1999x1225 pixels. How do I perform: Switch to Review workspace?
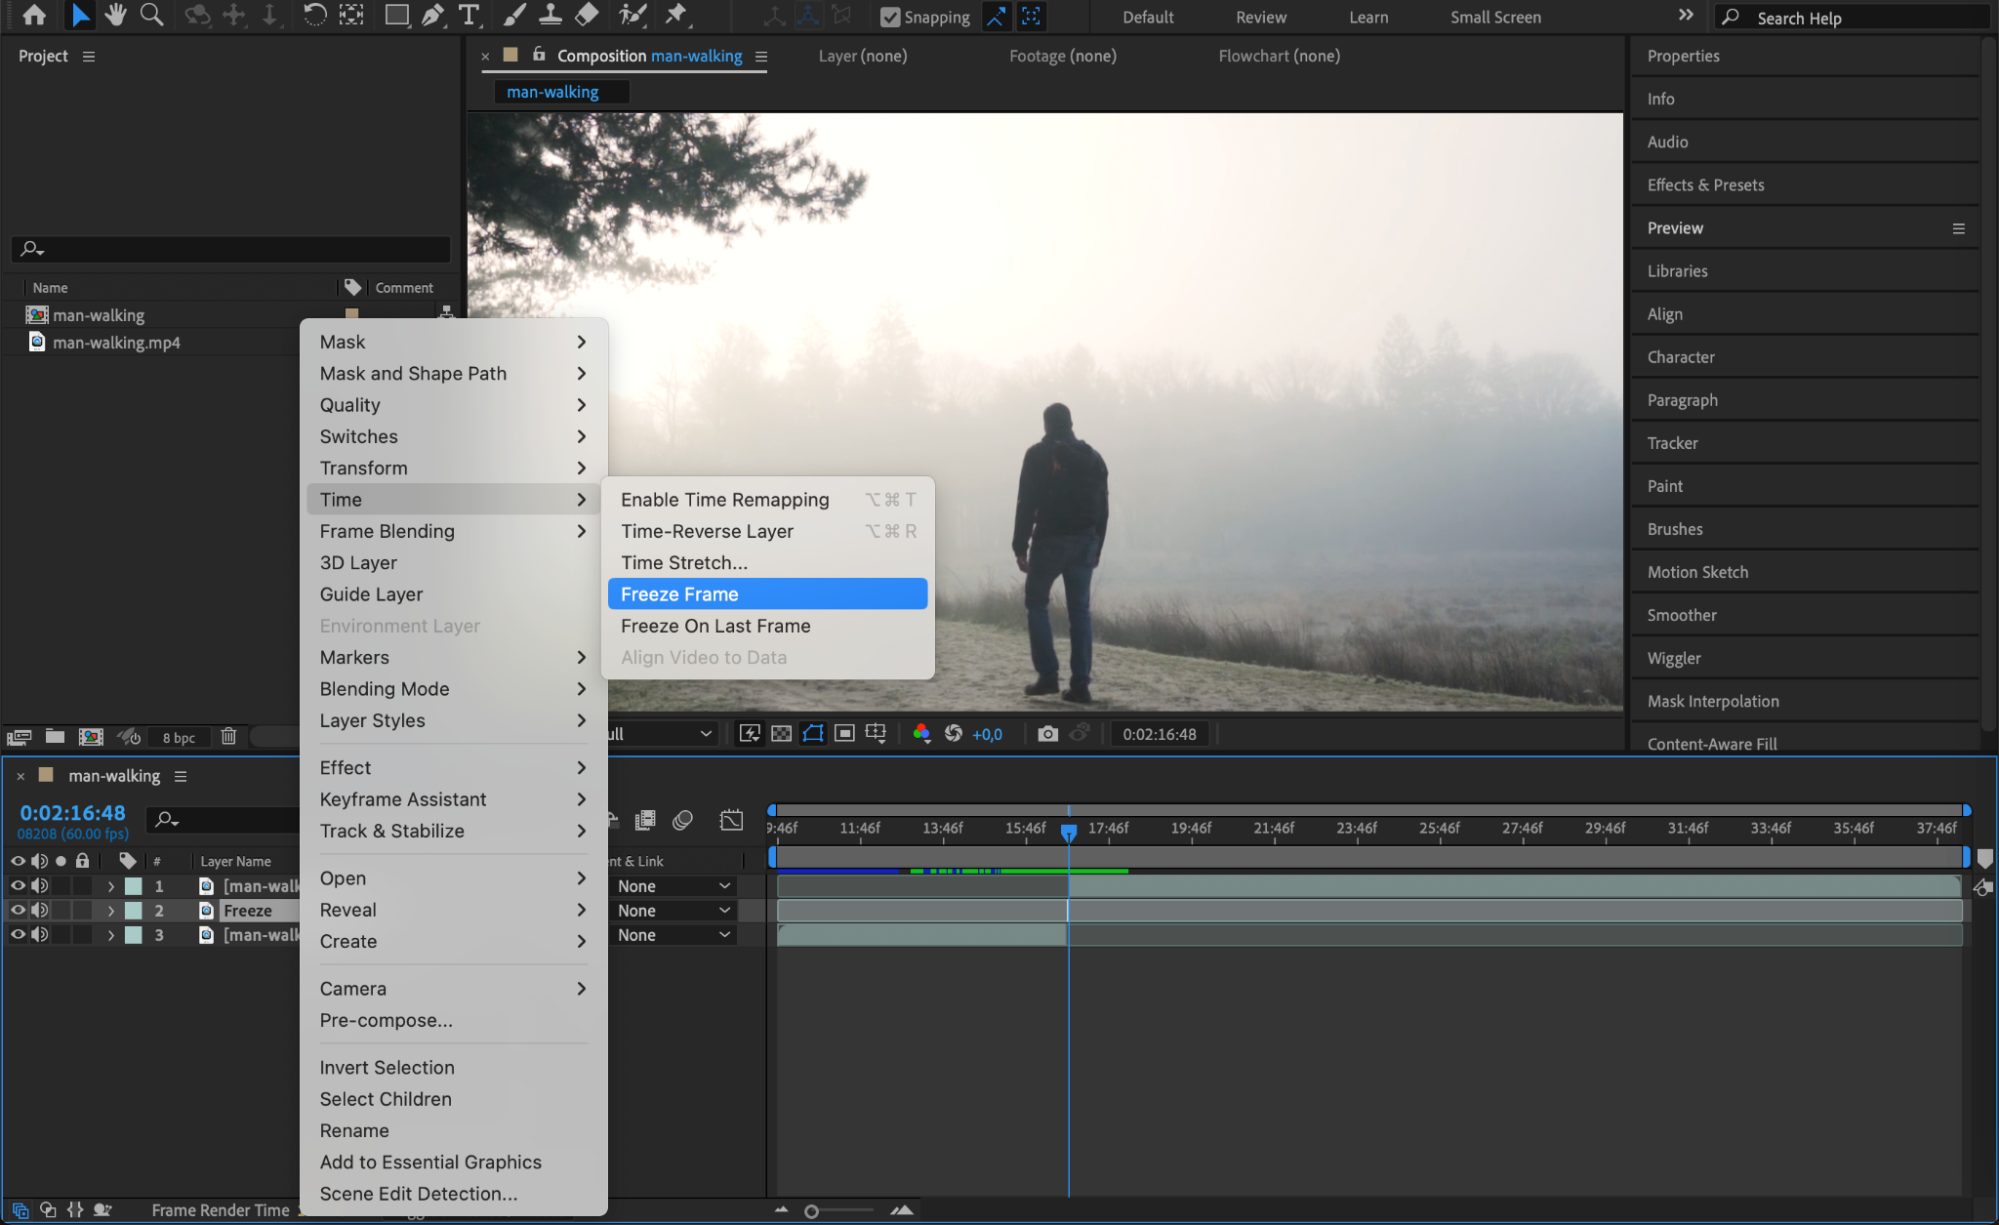[x=1260, y=17]
